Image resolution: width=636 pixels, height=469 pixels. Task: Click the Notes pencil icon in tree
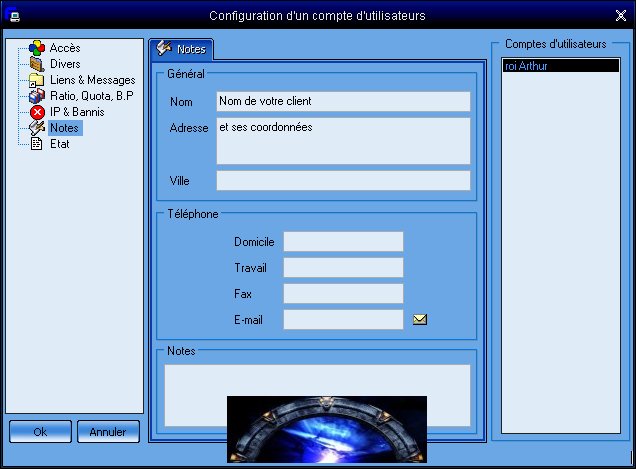point(37,128)
